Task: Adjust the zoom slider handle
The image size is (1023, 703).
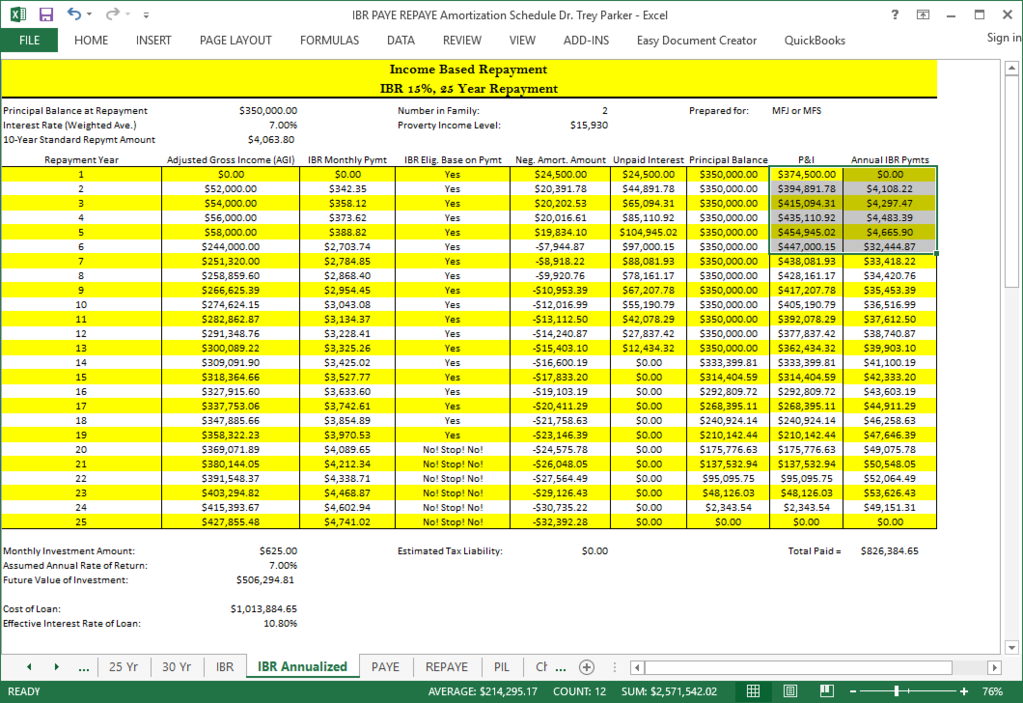Action: click(x=896, y=691)
